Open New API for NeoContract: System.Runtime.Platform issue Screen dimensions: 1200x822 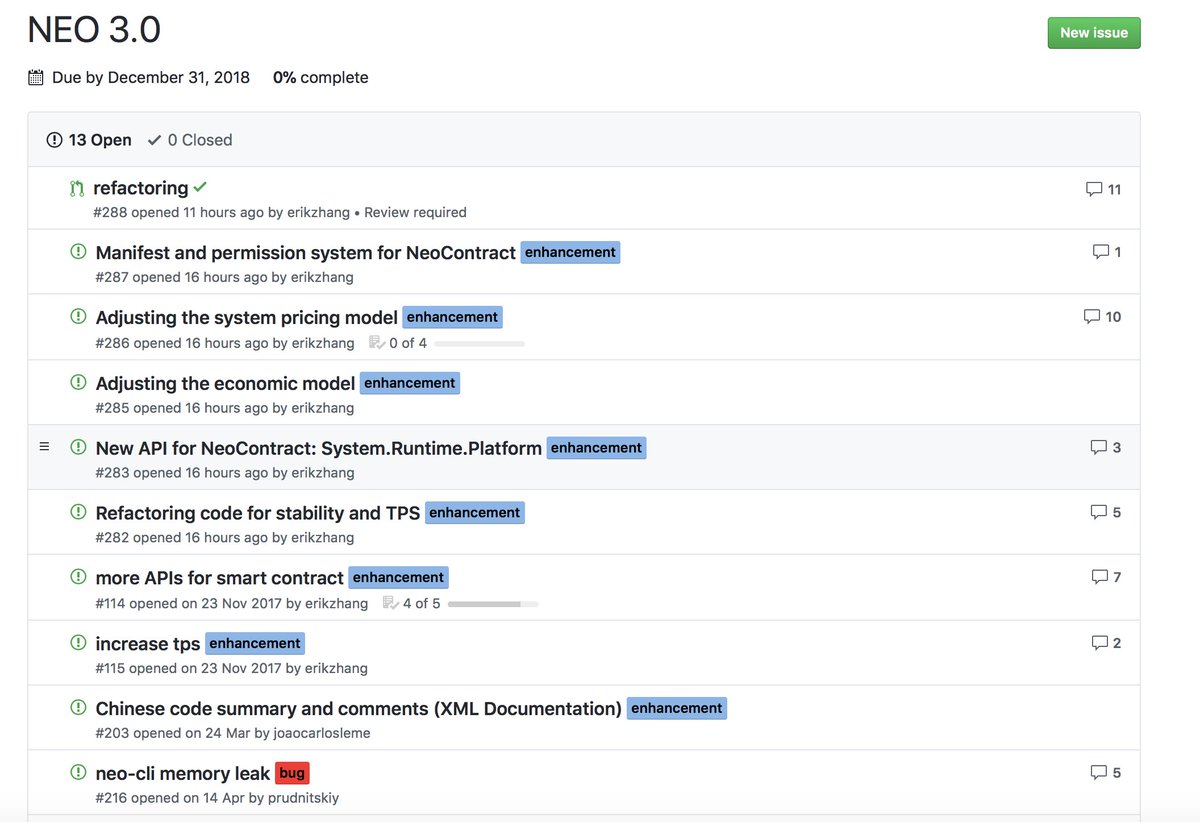click(319, 449)
